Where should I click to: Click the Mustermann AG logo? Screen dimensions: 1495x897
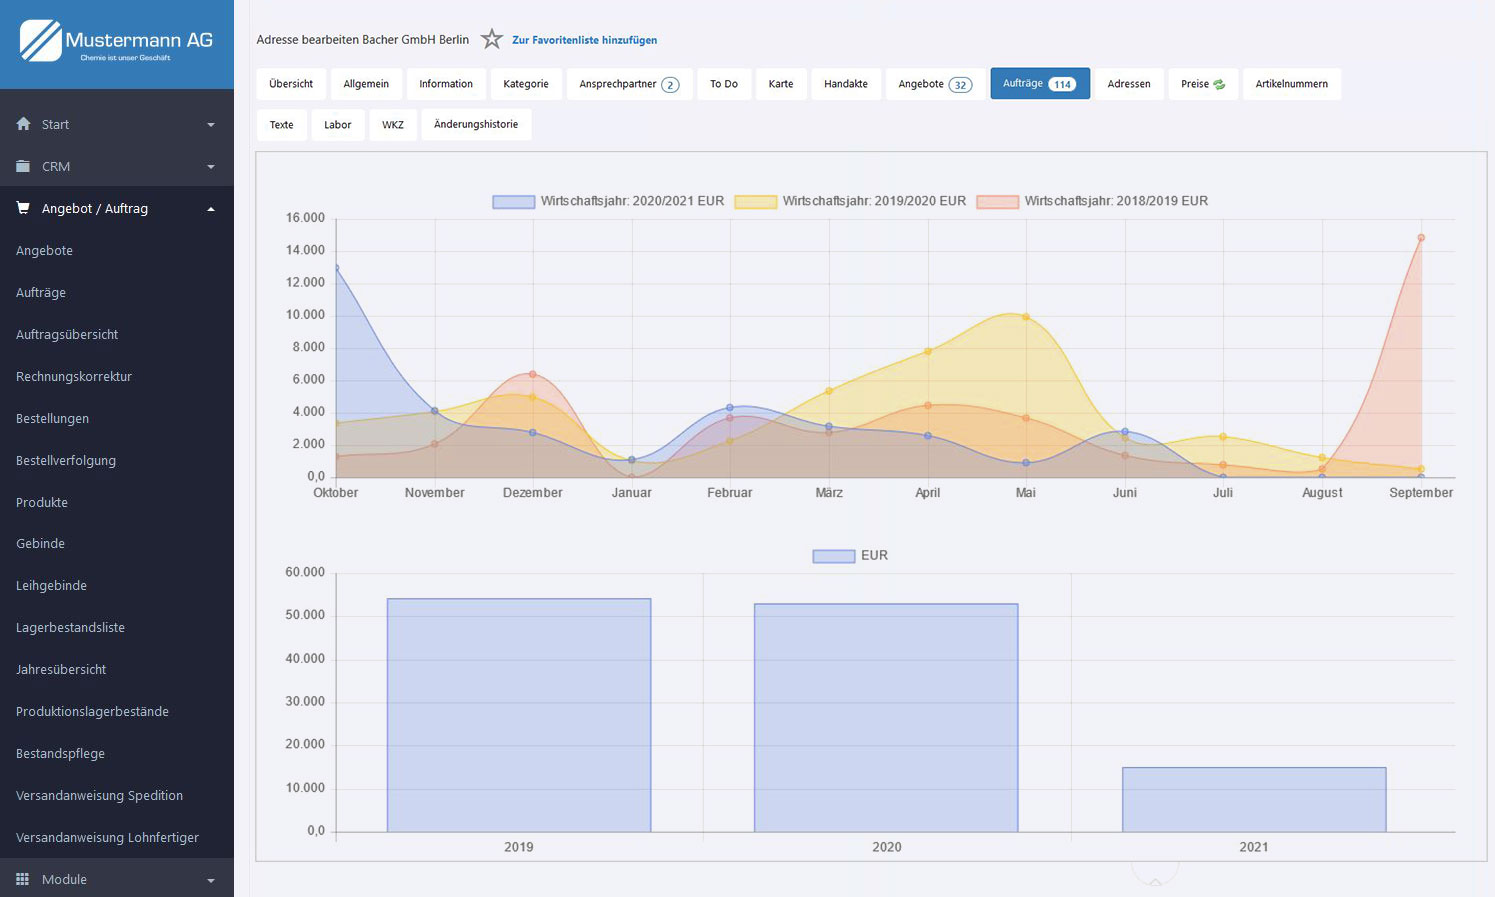[116, 42]
